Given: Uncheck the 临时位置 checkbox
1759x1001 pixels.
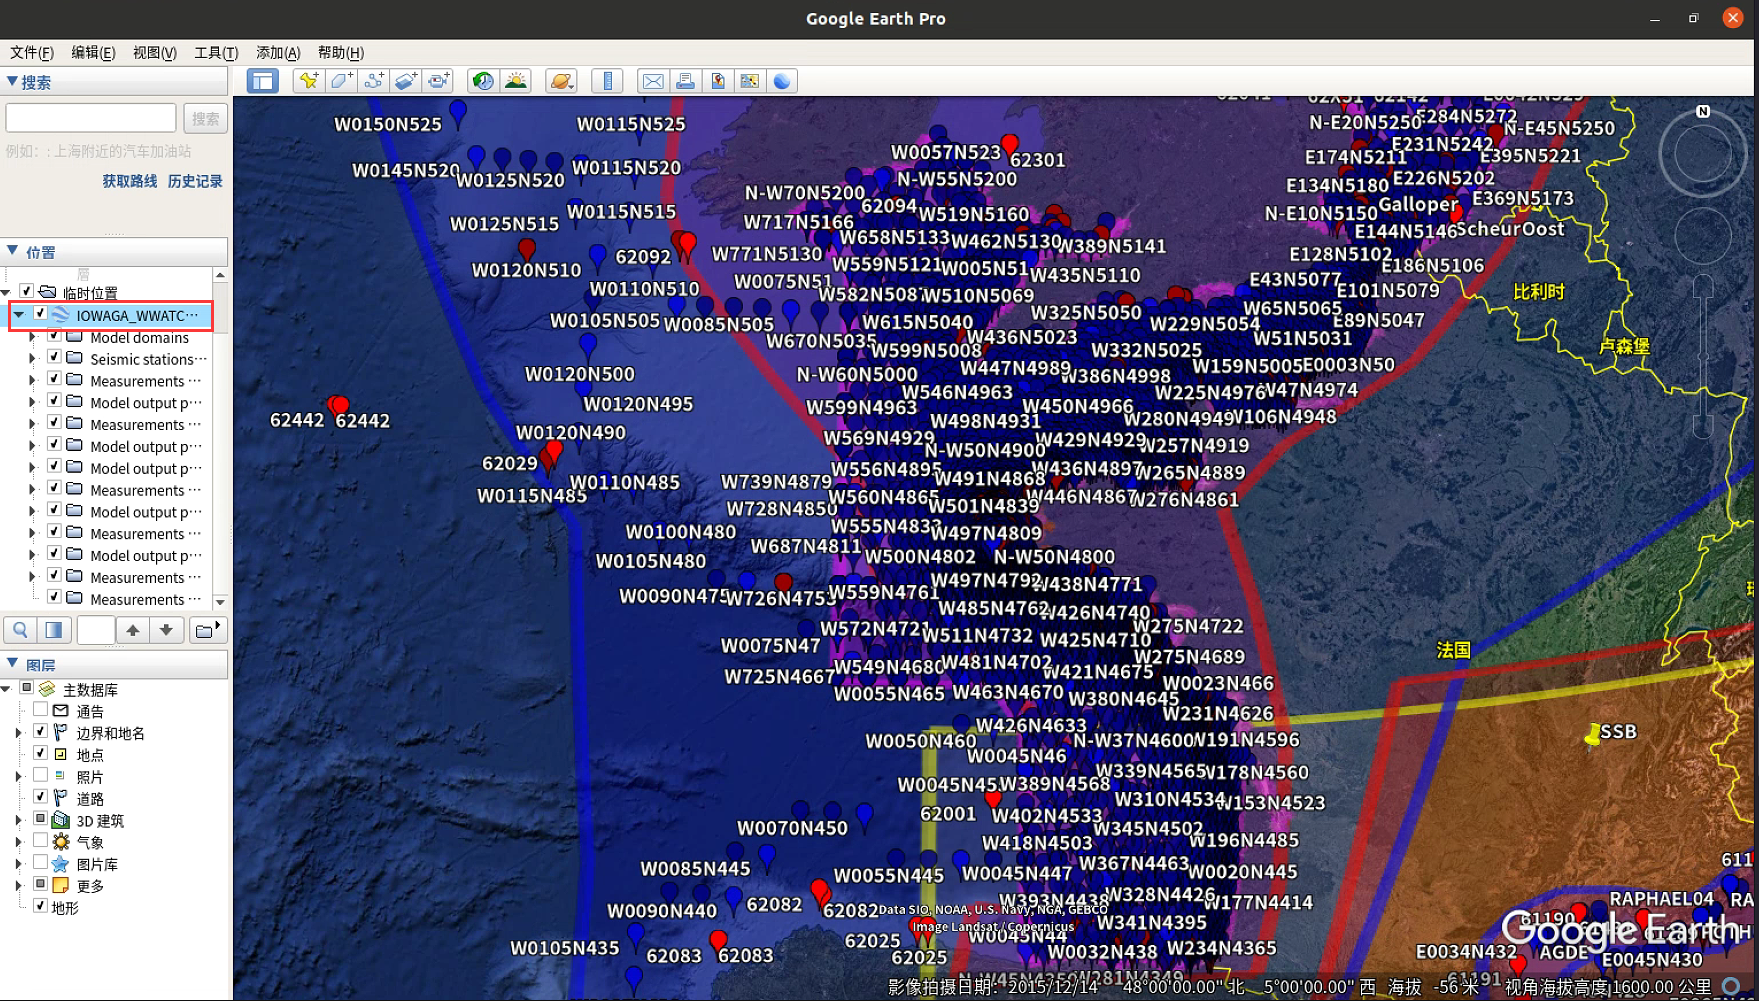Looking at the screenshot, I should pyautogui.click(x=26, y=291).
